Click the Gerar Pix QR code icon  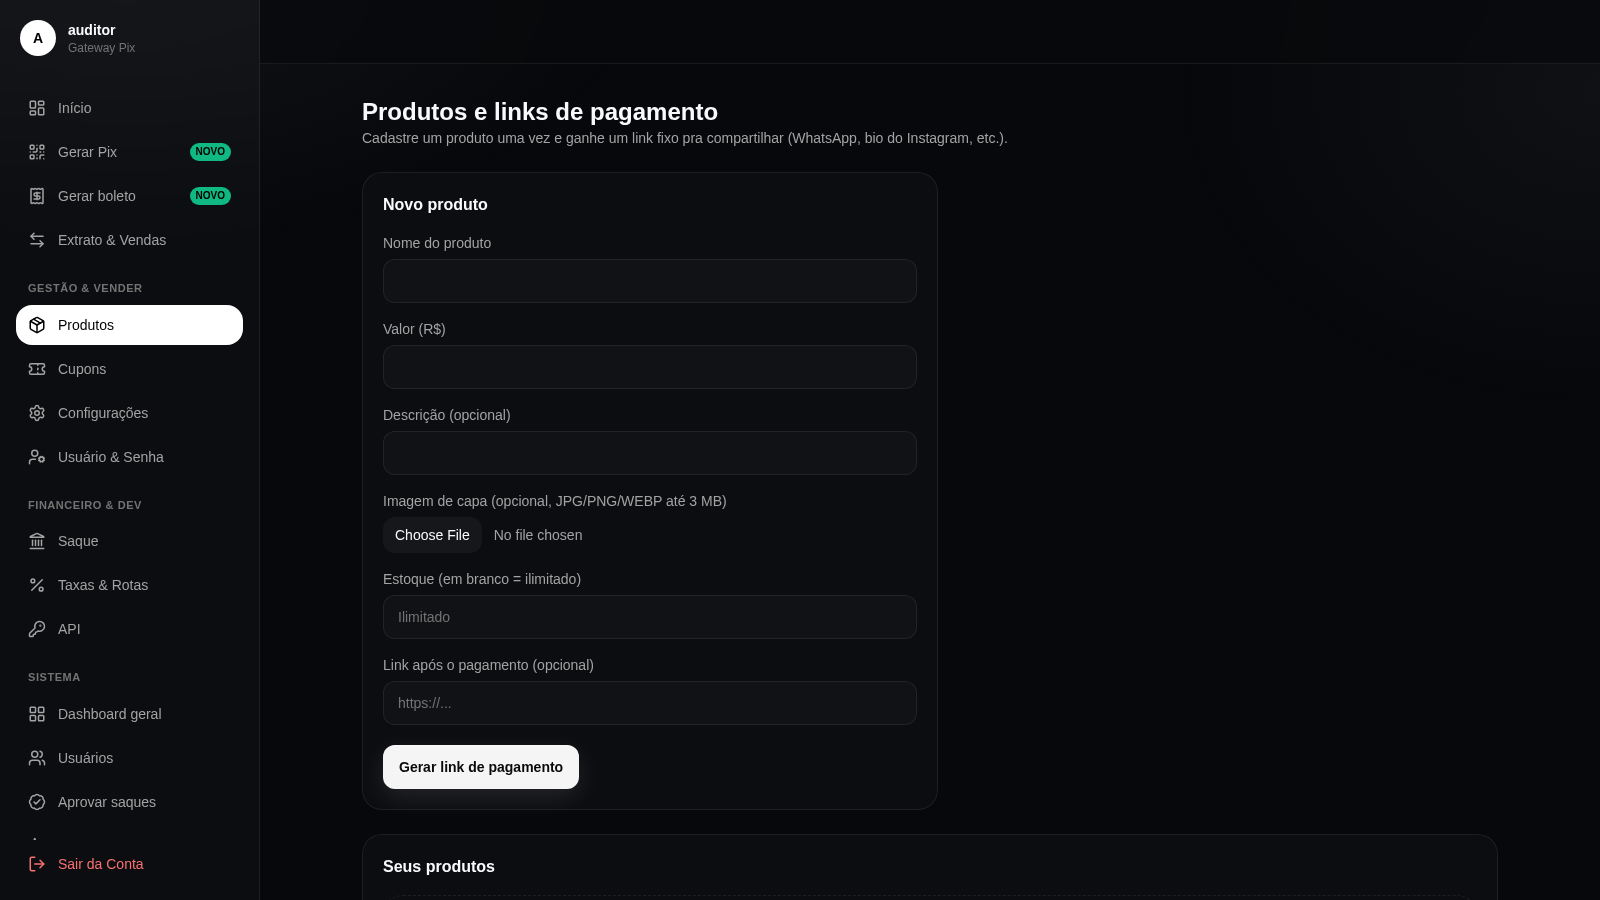point(37,152)
